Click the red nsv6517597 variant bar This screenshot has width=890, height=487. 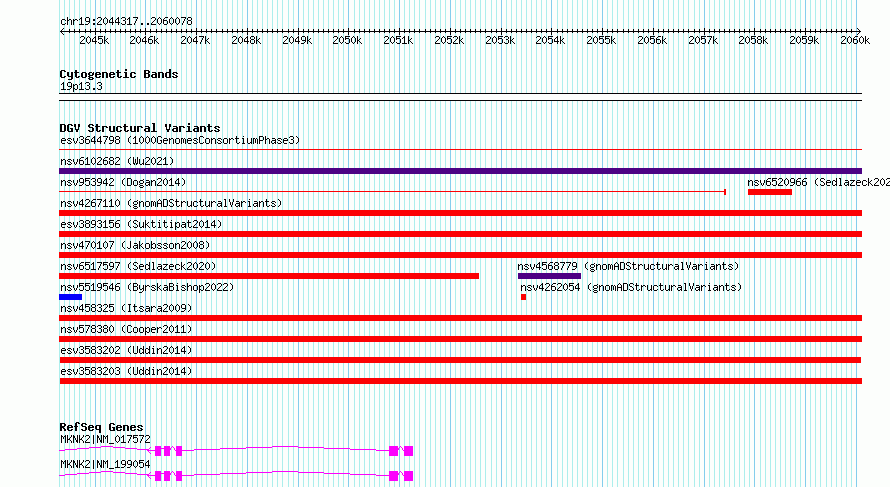click(269, 276)
